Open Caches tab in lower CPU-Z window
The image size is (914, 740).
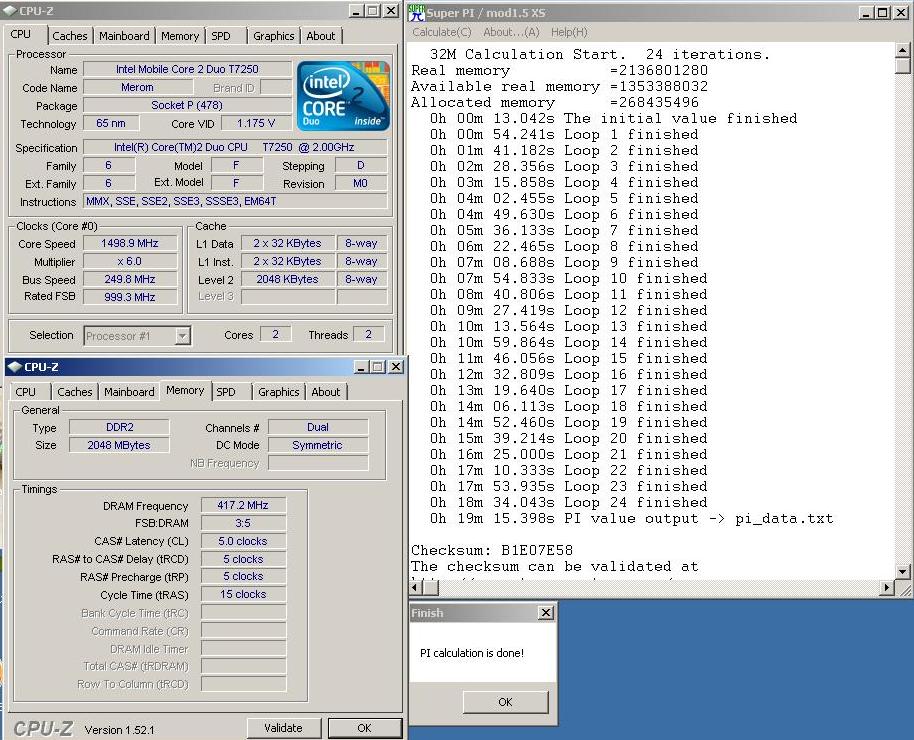(75, 392)
